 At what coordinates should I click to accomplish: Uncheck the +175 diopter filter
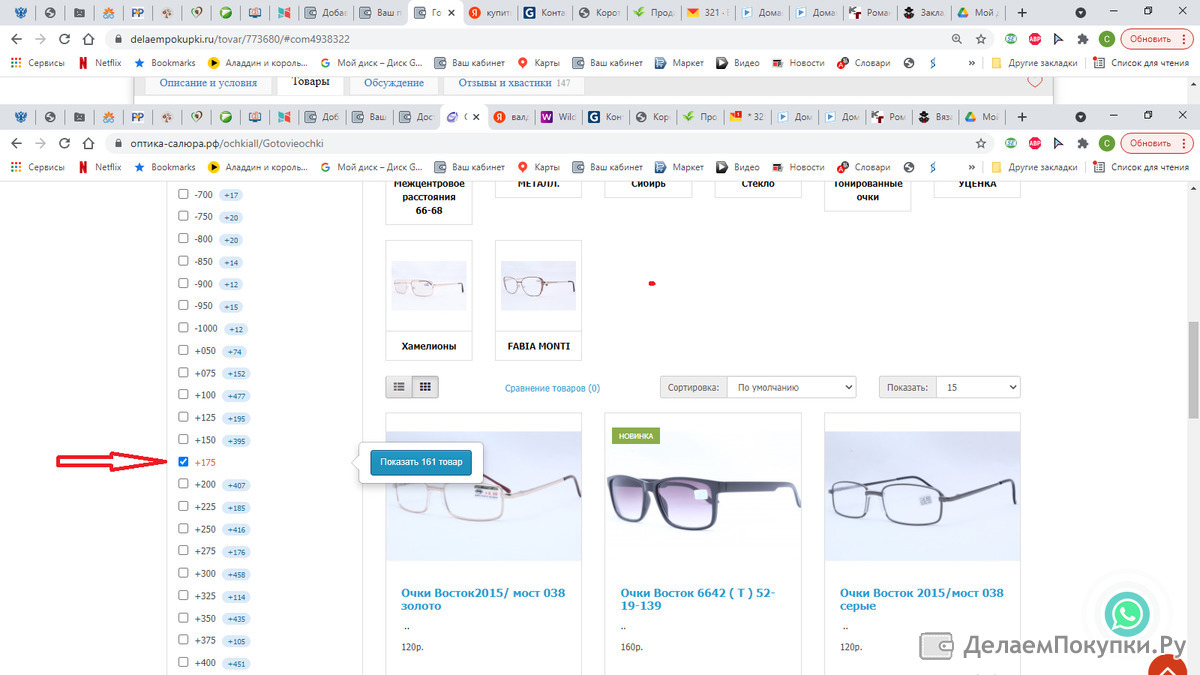pos(183,462)
